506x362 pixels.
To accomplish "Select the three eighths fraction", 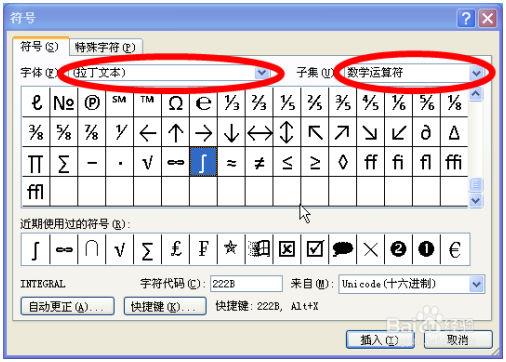I will [36, 132].
